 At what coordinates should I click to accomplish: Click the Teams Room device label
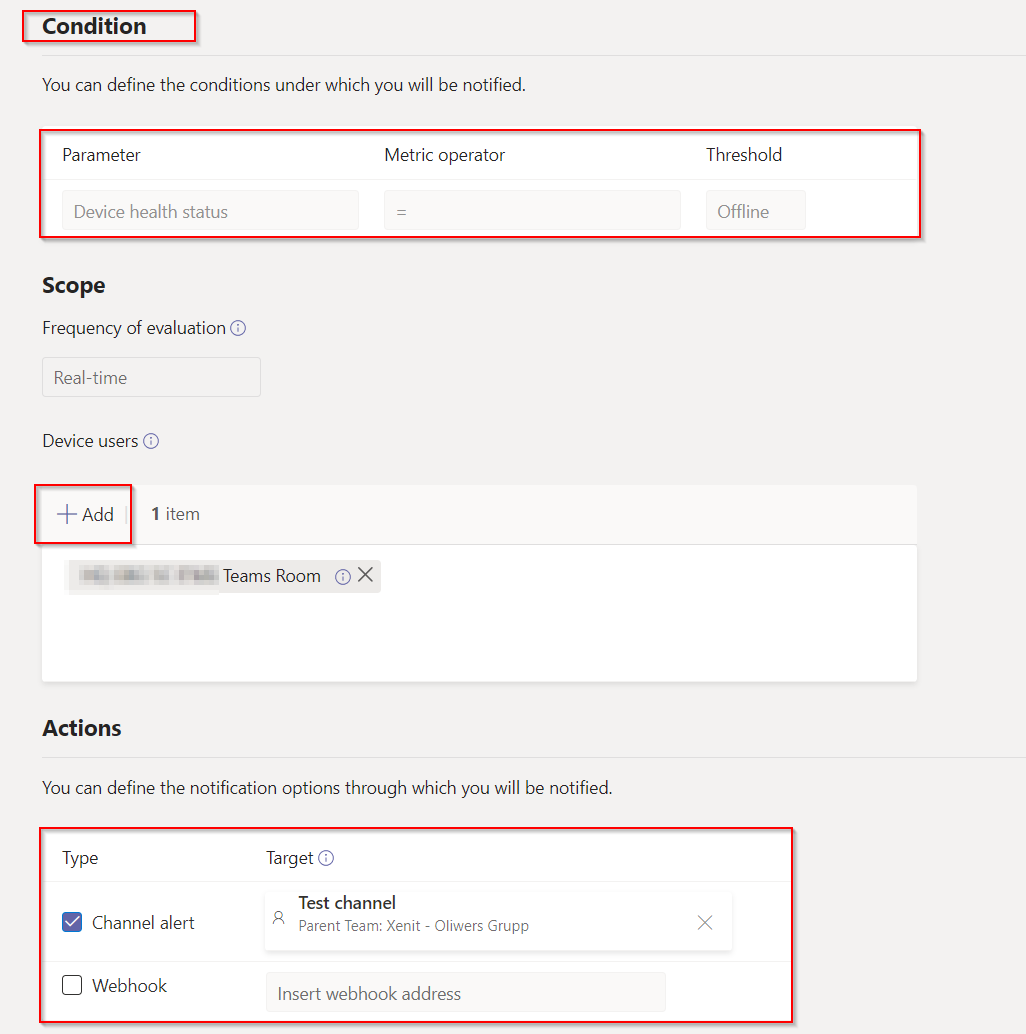click(272, 576)
